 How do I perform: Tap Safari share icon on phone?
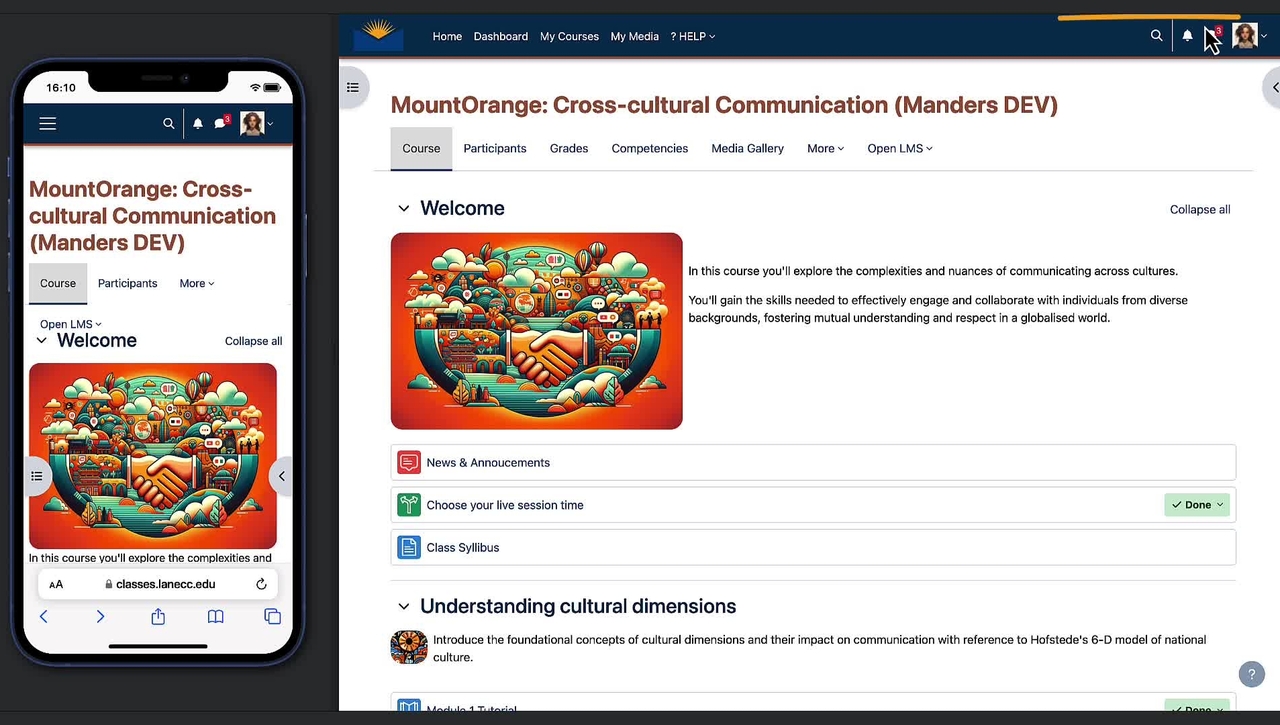[158, 616]
